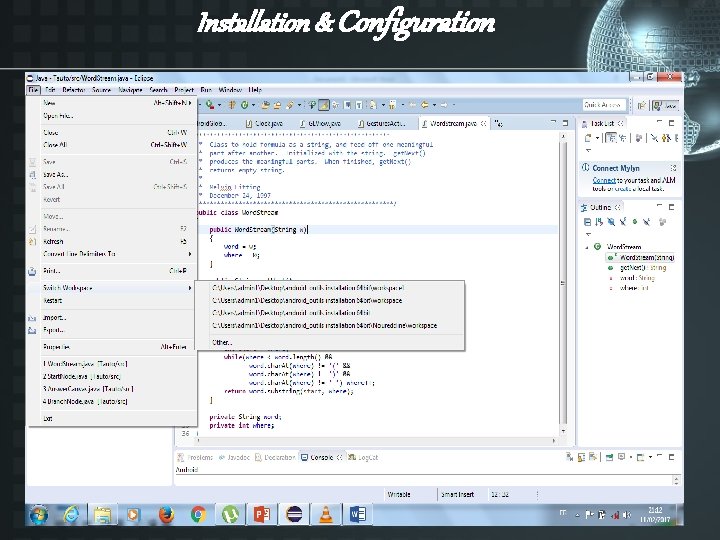
Task: Open the Help menu
Action: coord(255,90)
